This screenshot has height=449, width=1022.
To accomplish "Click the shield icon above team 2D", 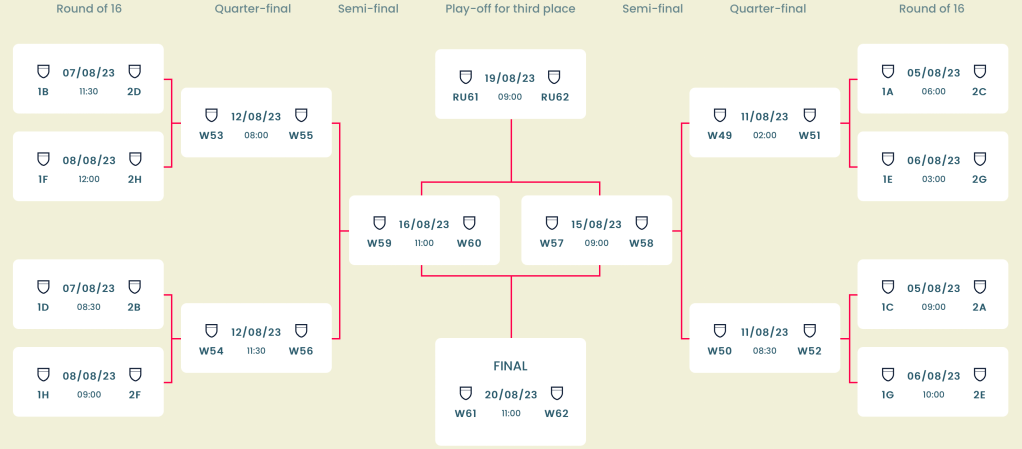I will (135, 71).
